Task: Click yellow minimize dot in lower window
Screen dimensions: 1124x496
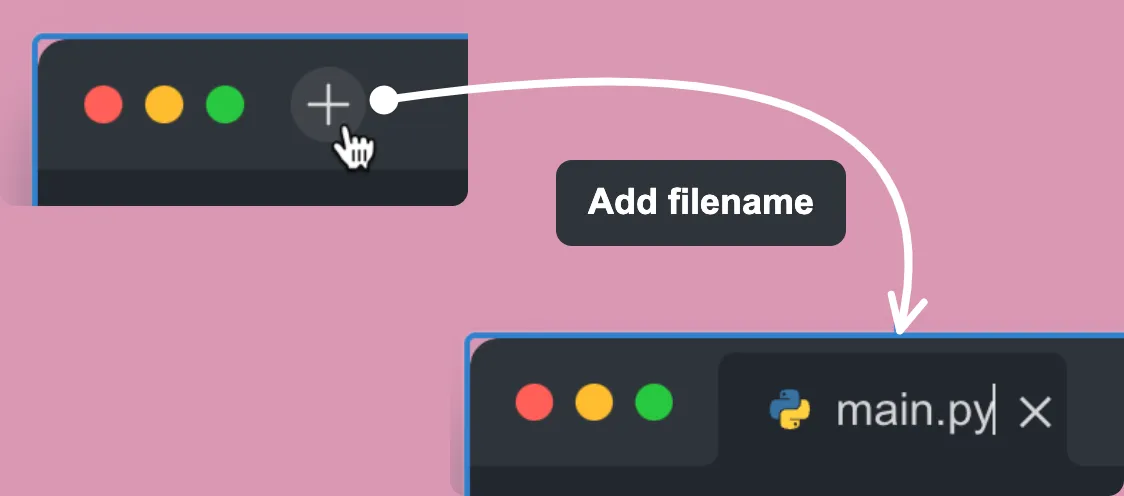Action: click(594, 402)
